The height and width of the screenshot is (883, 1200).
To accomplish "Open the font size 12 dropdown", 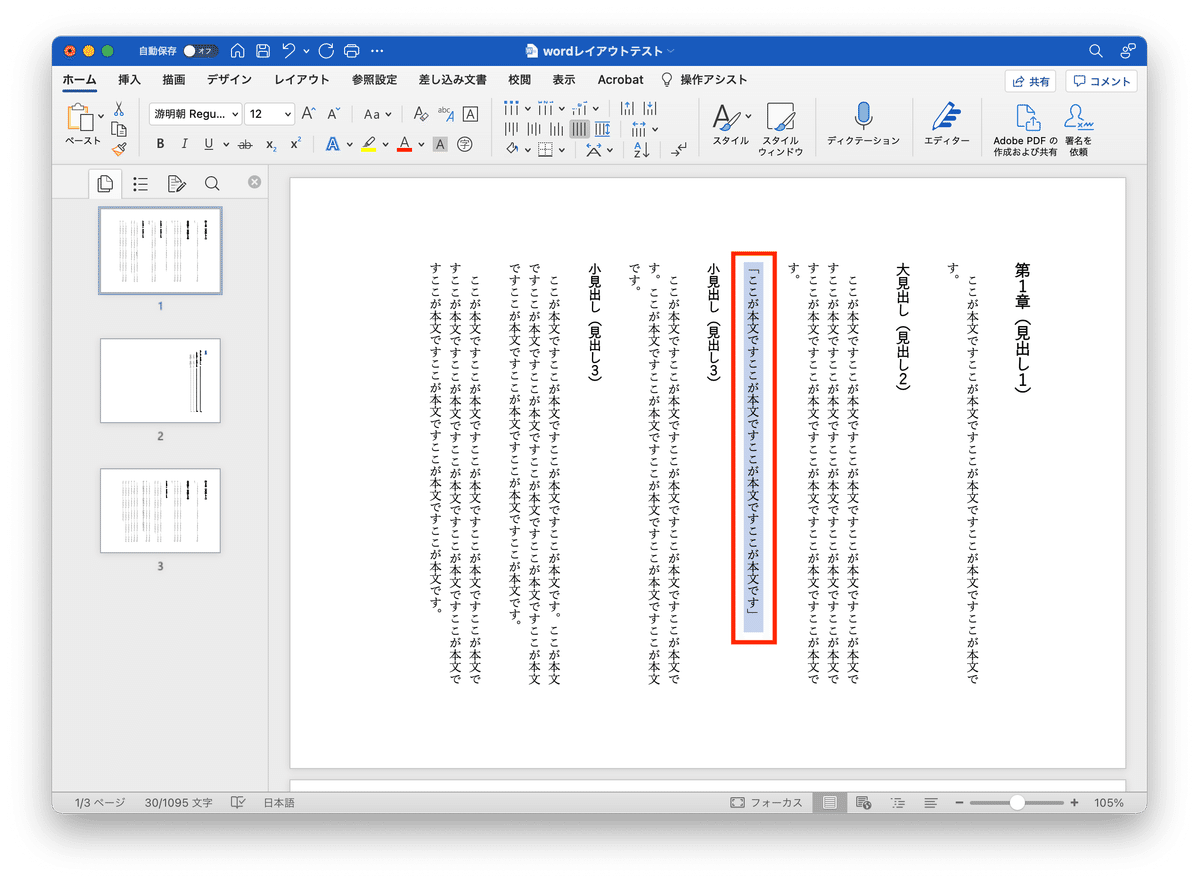I will pyautogui.click(x=270, y=114).
